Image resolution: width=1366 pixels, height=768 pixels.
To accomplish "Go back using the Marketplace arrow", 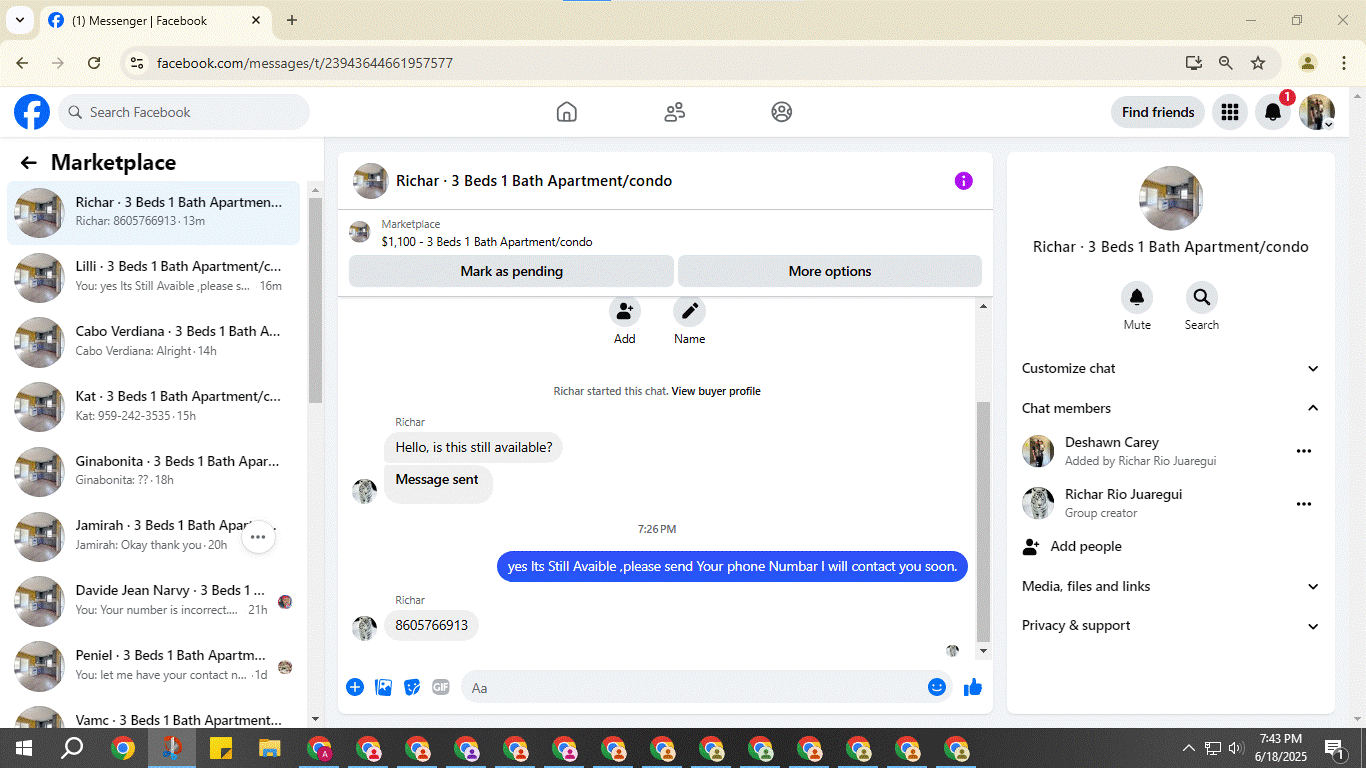I will click(28, 163).
